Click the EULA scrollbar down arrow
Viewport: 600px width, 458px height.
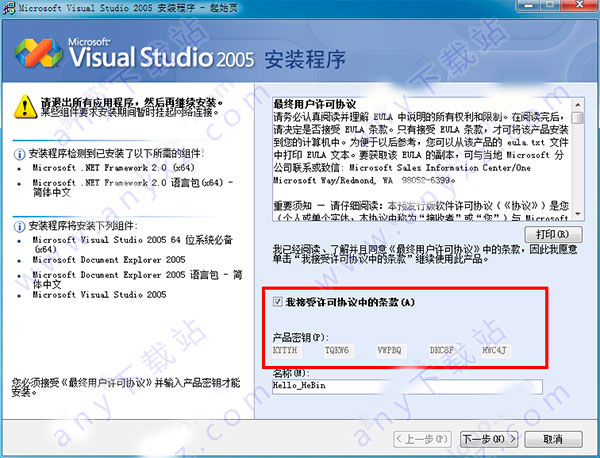[578, 214]
